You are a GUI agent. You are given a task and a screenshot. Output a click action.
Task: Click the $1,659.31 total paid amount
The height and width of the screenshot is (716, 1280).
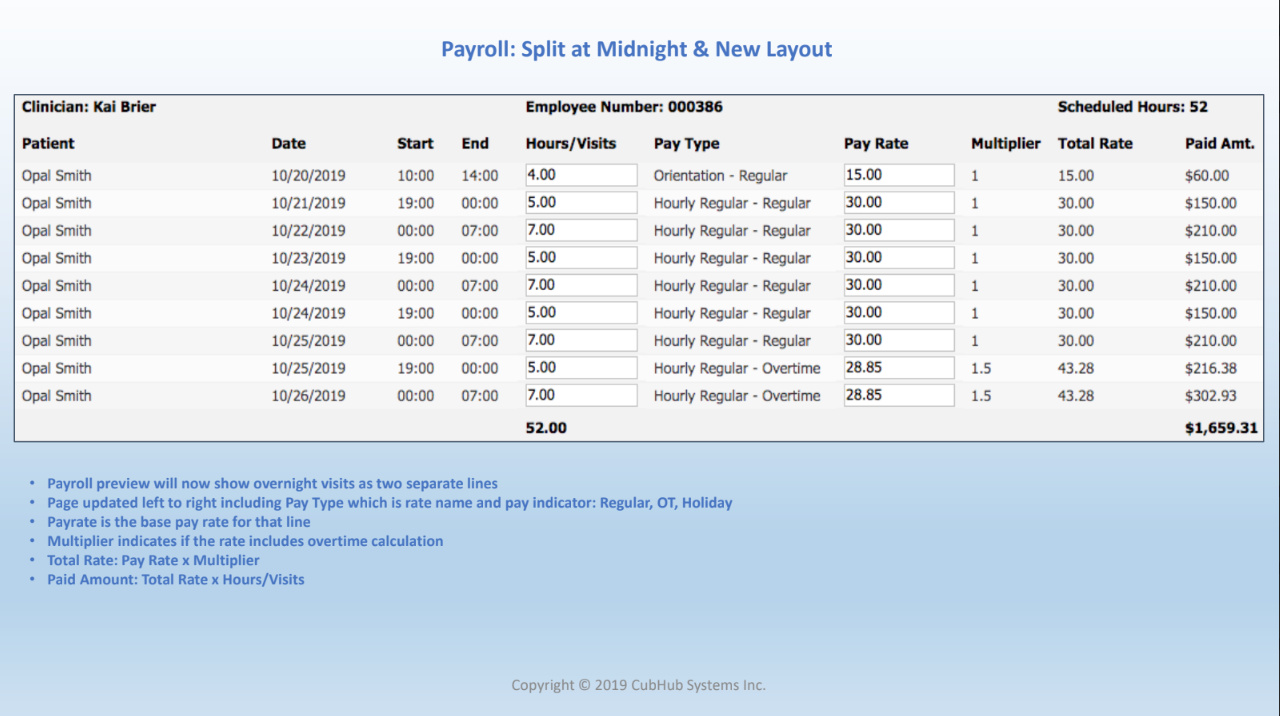pyautogui.click(x=1222, y=428)
